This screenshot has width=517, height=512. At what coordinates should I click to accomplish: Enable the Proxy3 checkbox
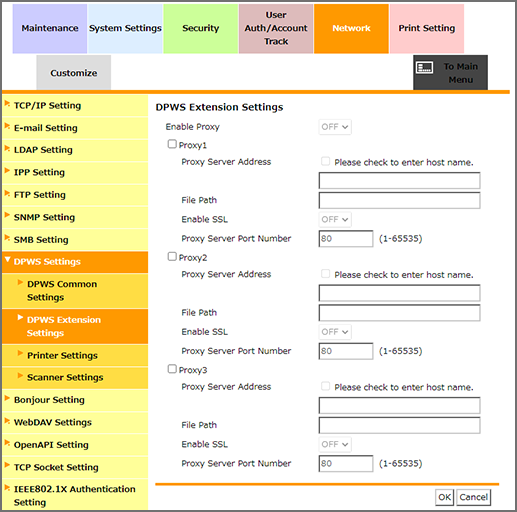click(172, 369)
